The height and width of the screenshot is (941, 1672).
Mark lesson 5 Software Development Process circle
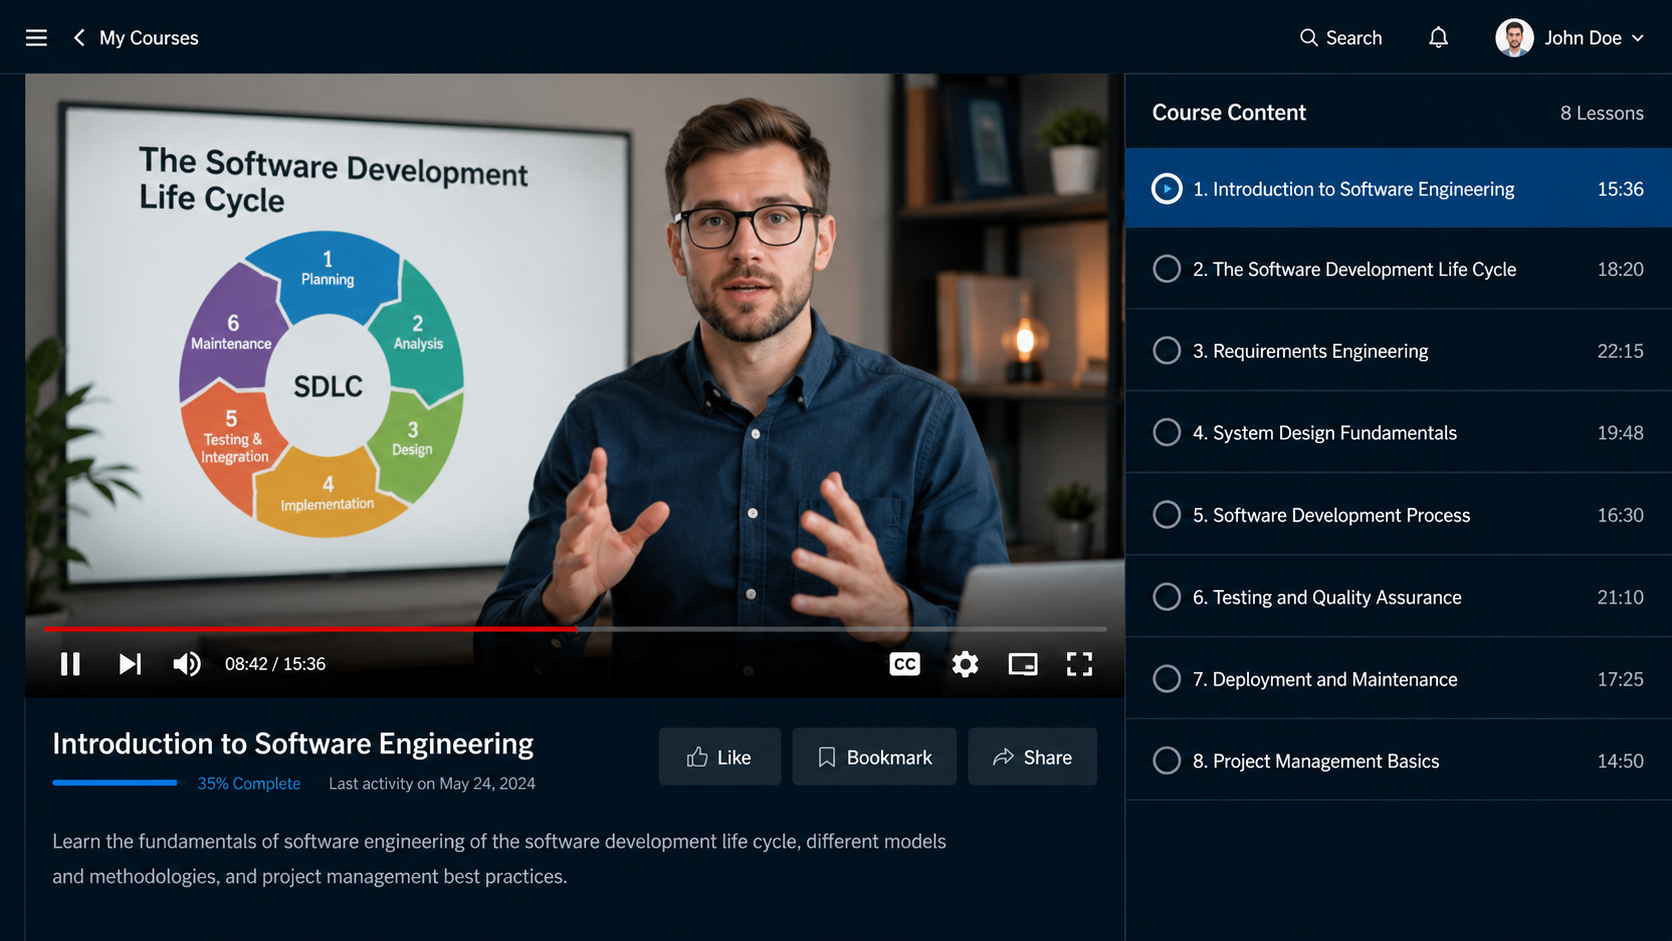click(x=1166, y=515)
